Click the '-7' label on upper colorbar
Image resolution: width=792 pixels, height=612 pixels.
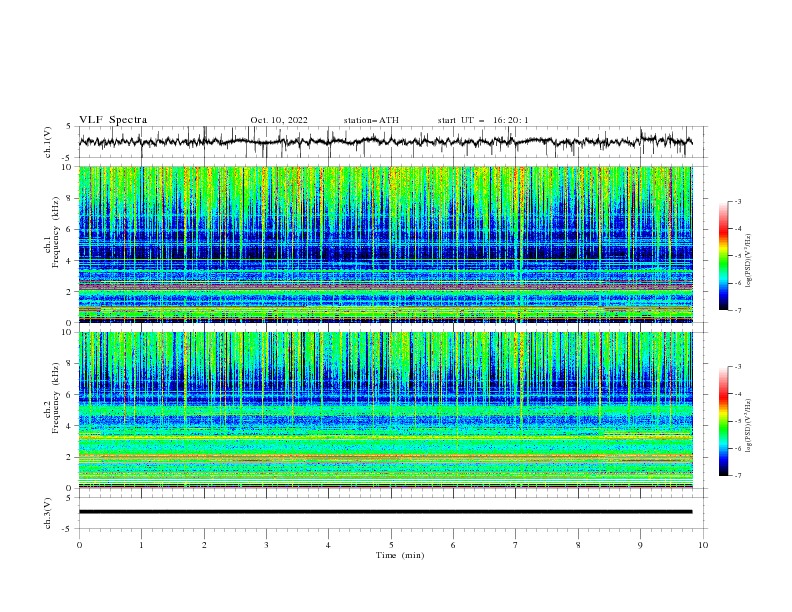pos(737,311)
